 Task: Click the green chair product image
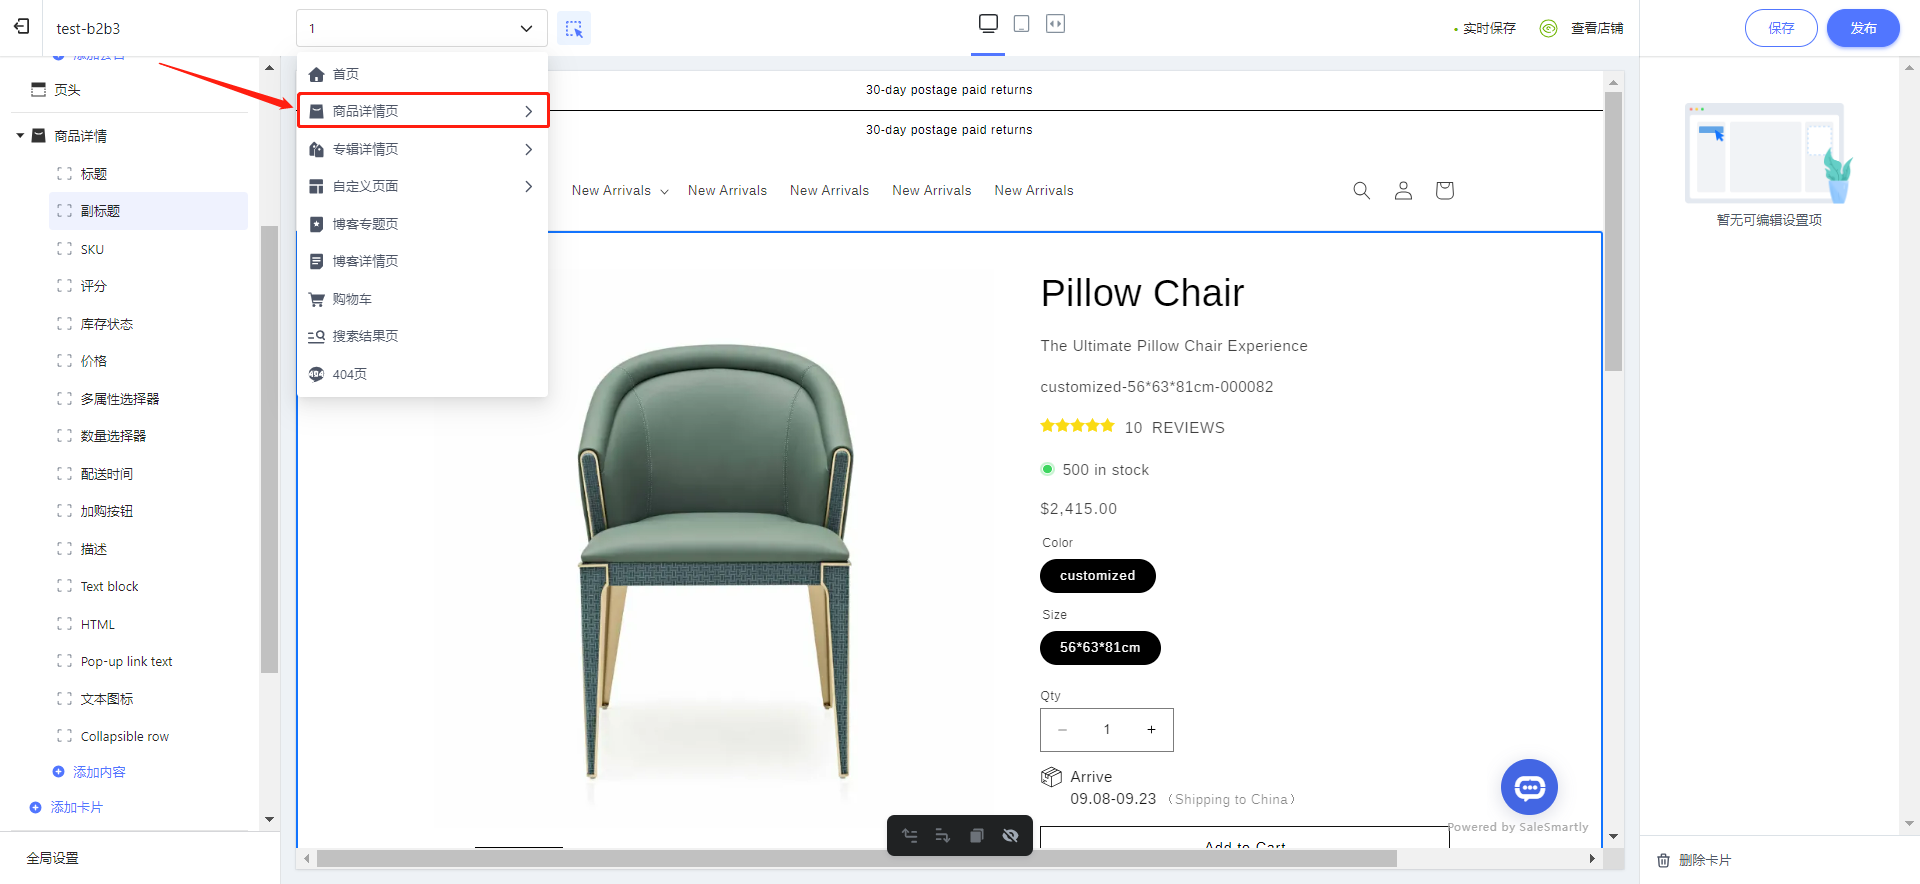click(x=716, y=562)
